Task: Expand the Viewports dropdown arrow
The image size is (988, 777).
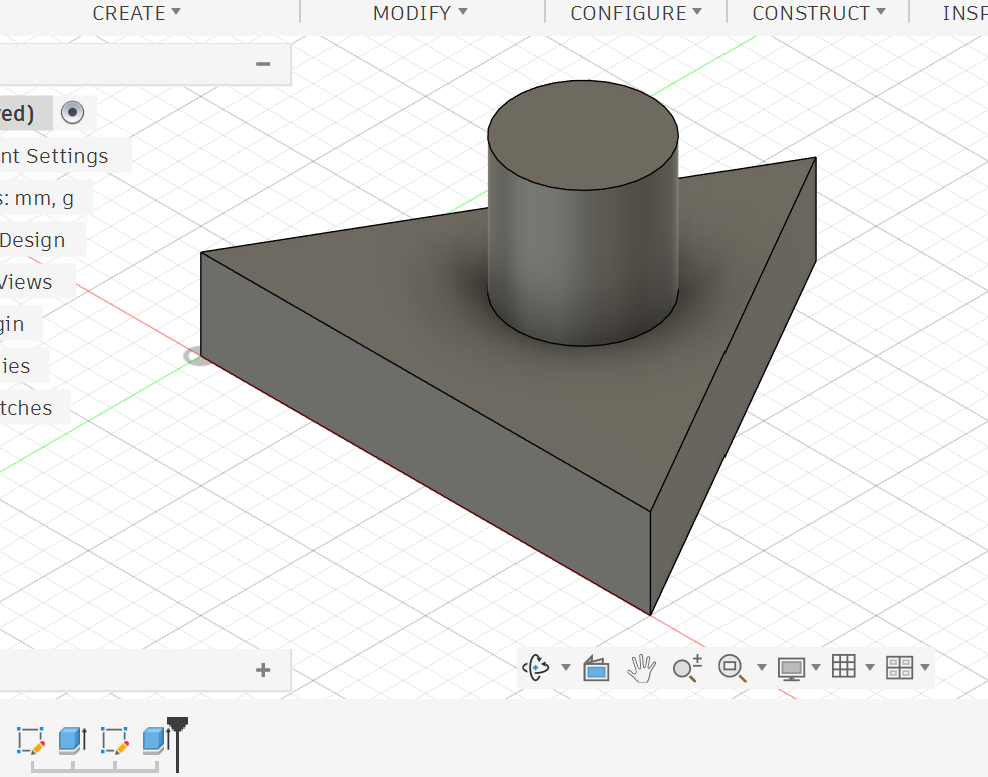Action: pos(925,667)
